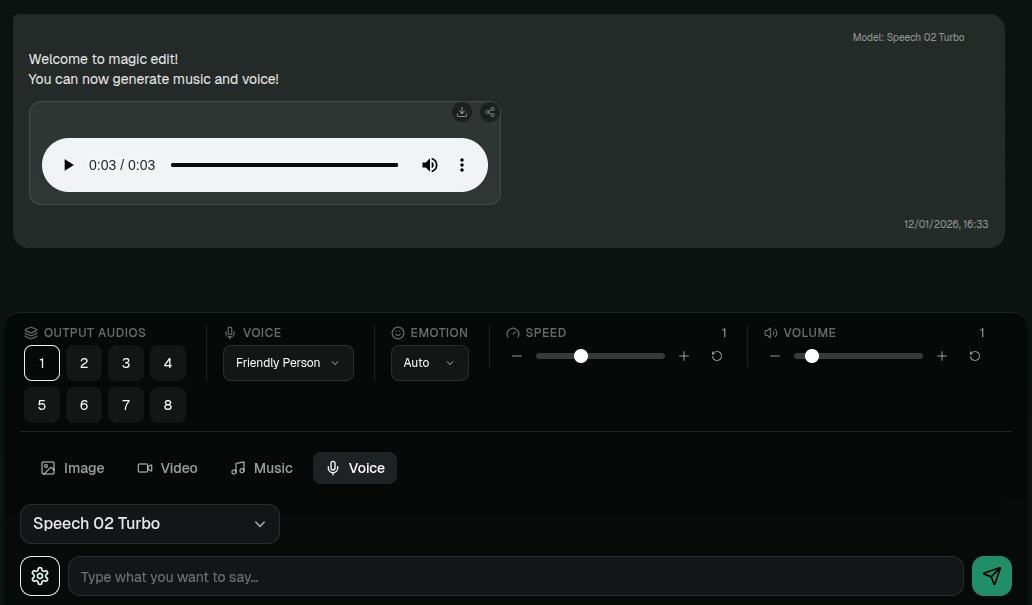The image size is (1032, 605).
Task: Open the Speech 02 Turbo model dropdown
Action: 150,524
